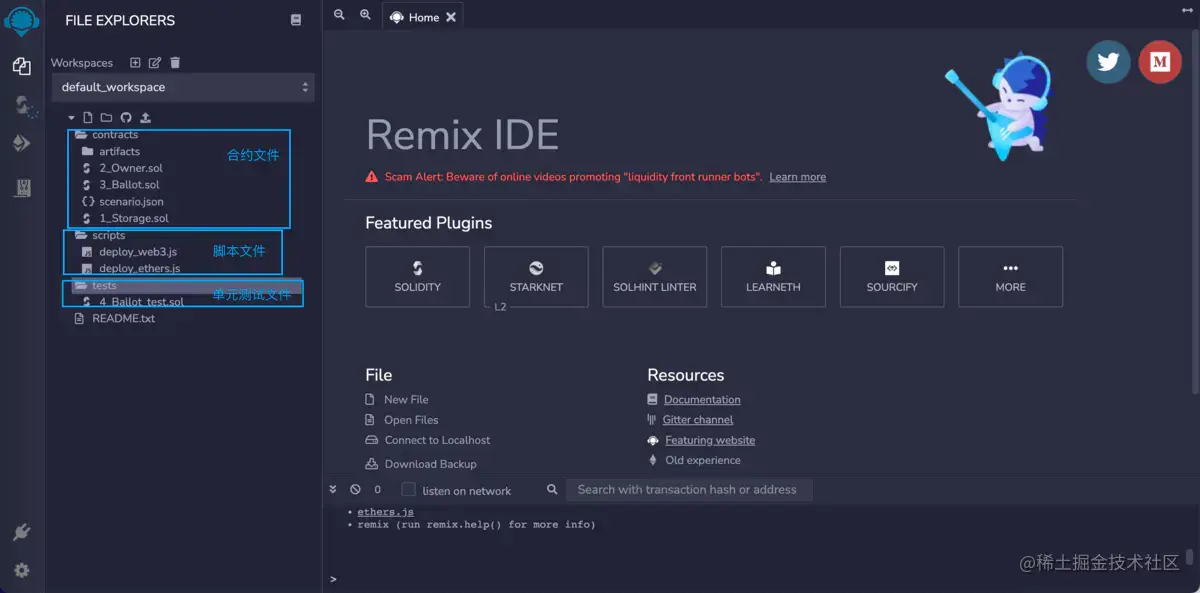Create a new workspace with plus icon

(x=136, y=63)
